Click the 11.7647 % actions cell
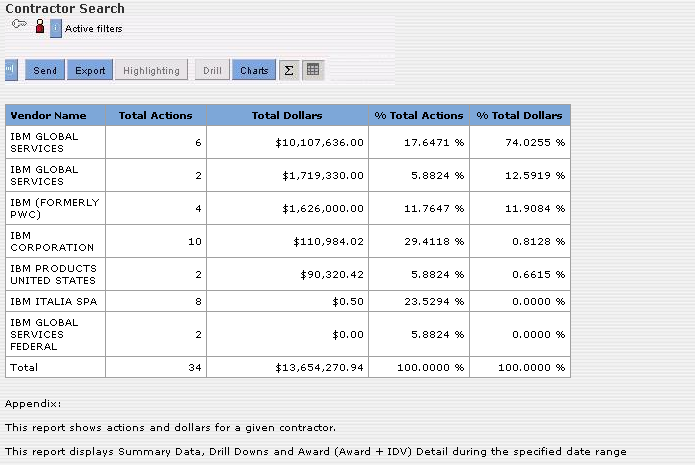This screenshot has height=465, width=695. (419, 208)
